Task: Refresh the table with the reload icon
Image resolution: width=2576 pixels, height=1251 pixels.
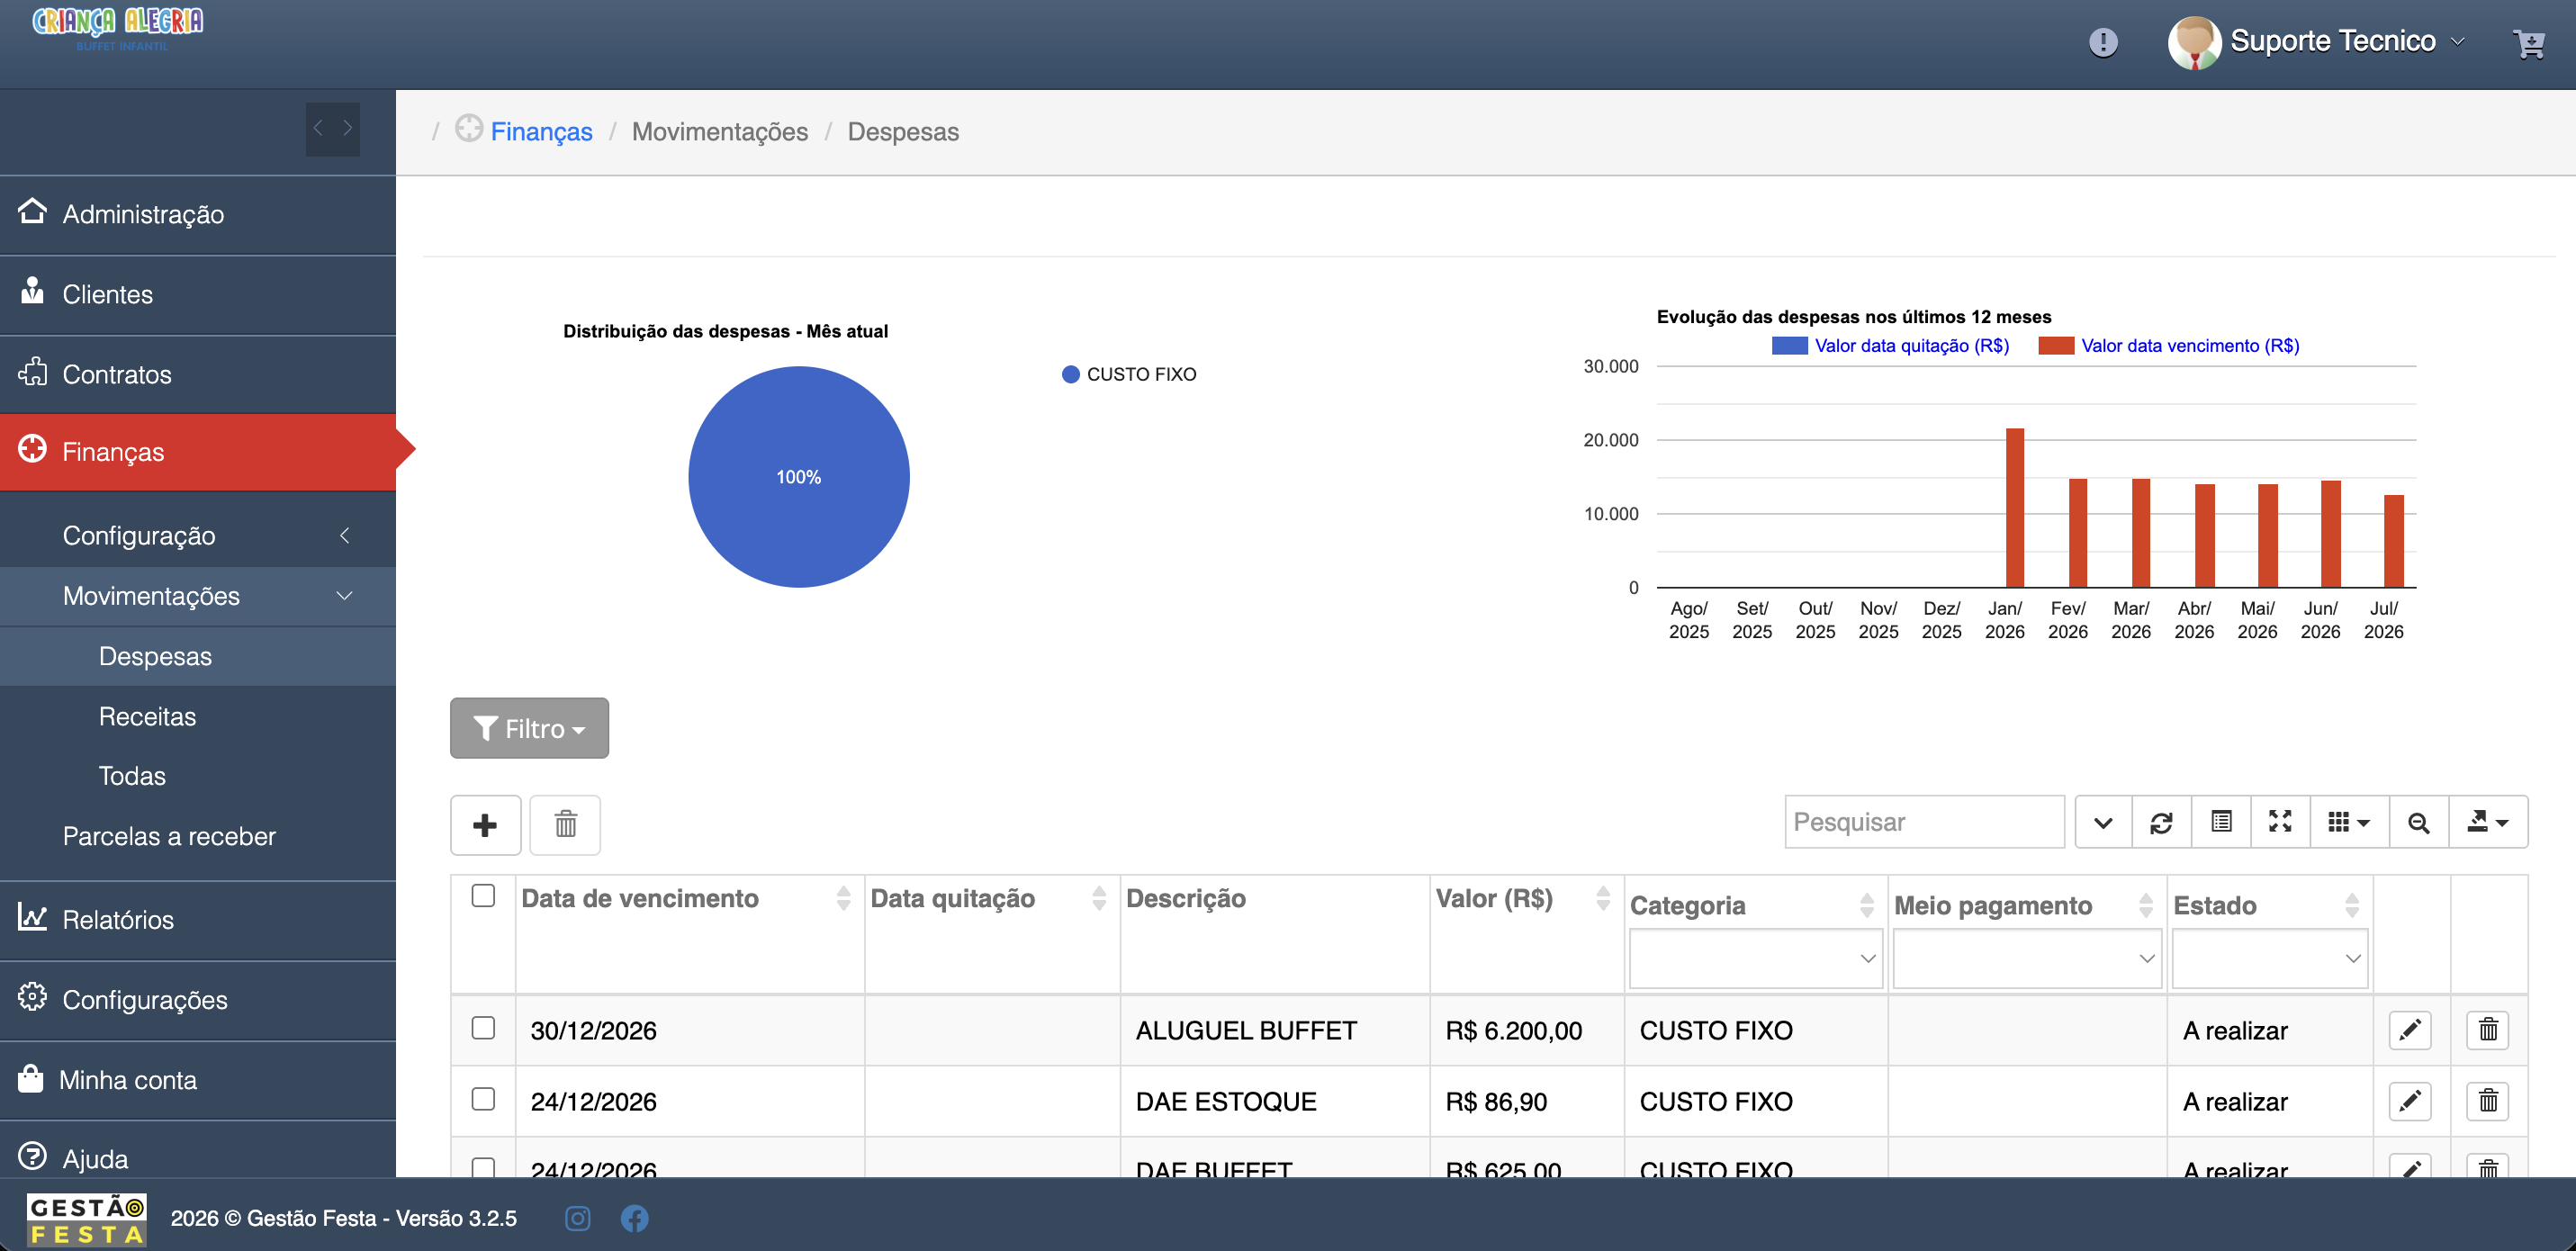Action: 2161,822
